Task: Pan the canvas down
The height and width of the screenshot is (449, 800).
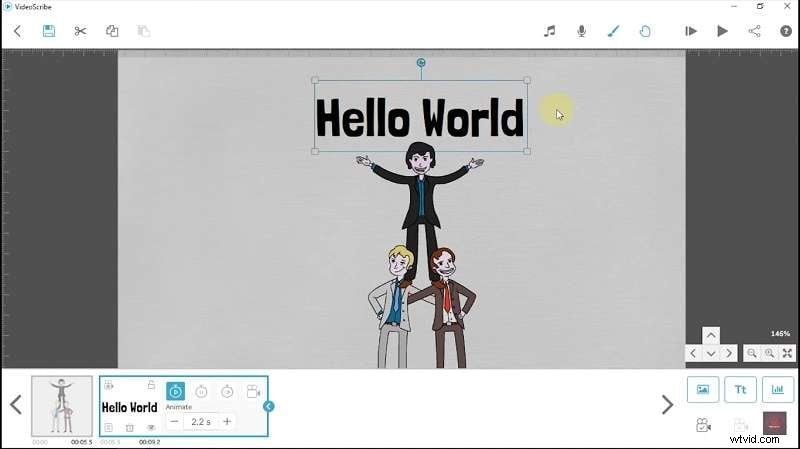Action: [x=711, y=353]
